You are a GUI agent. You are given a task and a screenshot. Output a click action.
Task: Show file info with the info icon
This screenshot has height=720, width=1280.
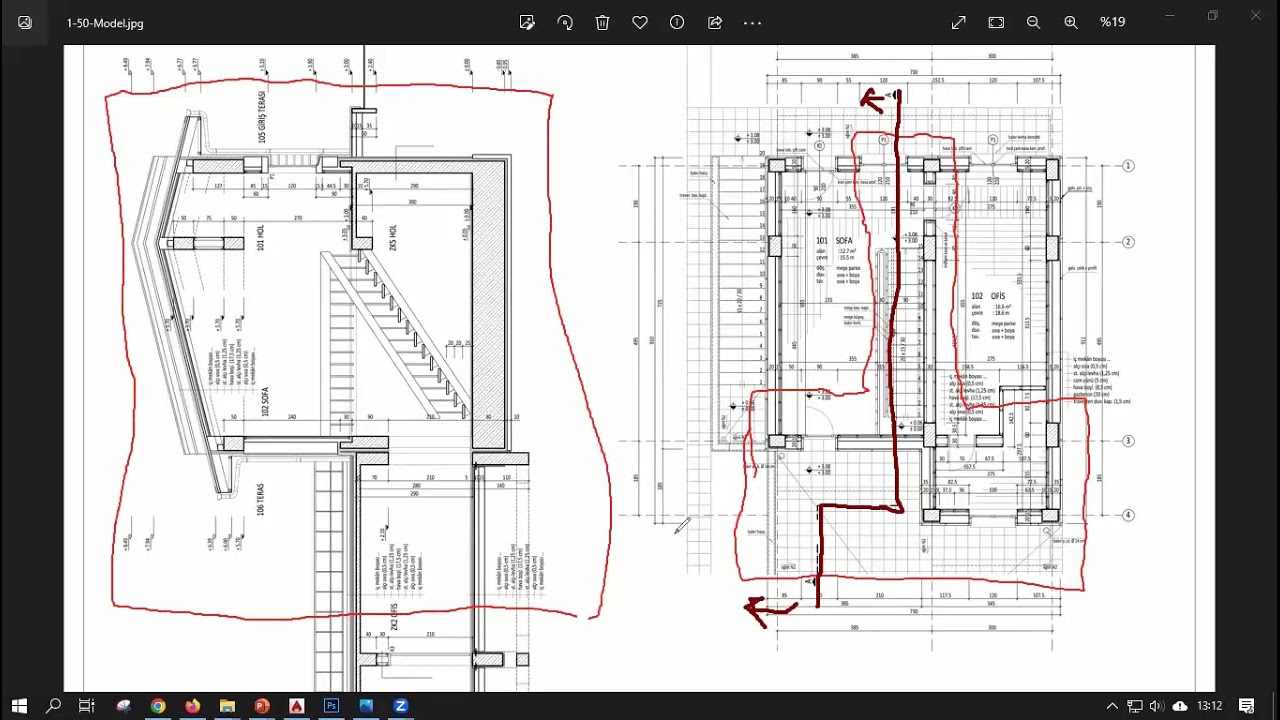point(677,22)
